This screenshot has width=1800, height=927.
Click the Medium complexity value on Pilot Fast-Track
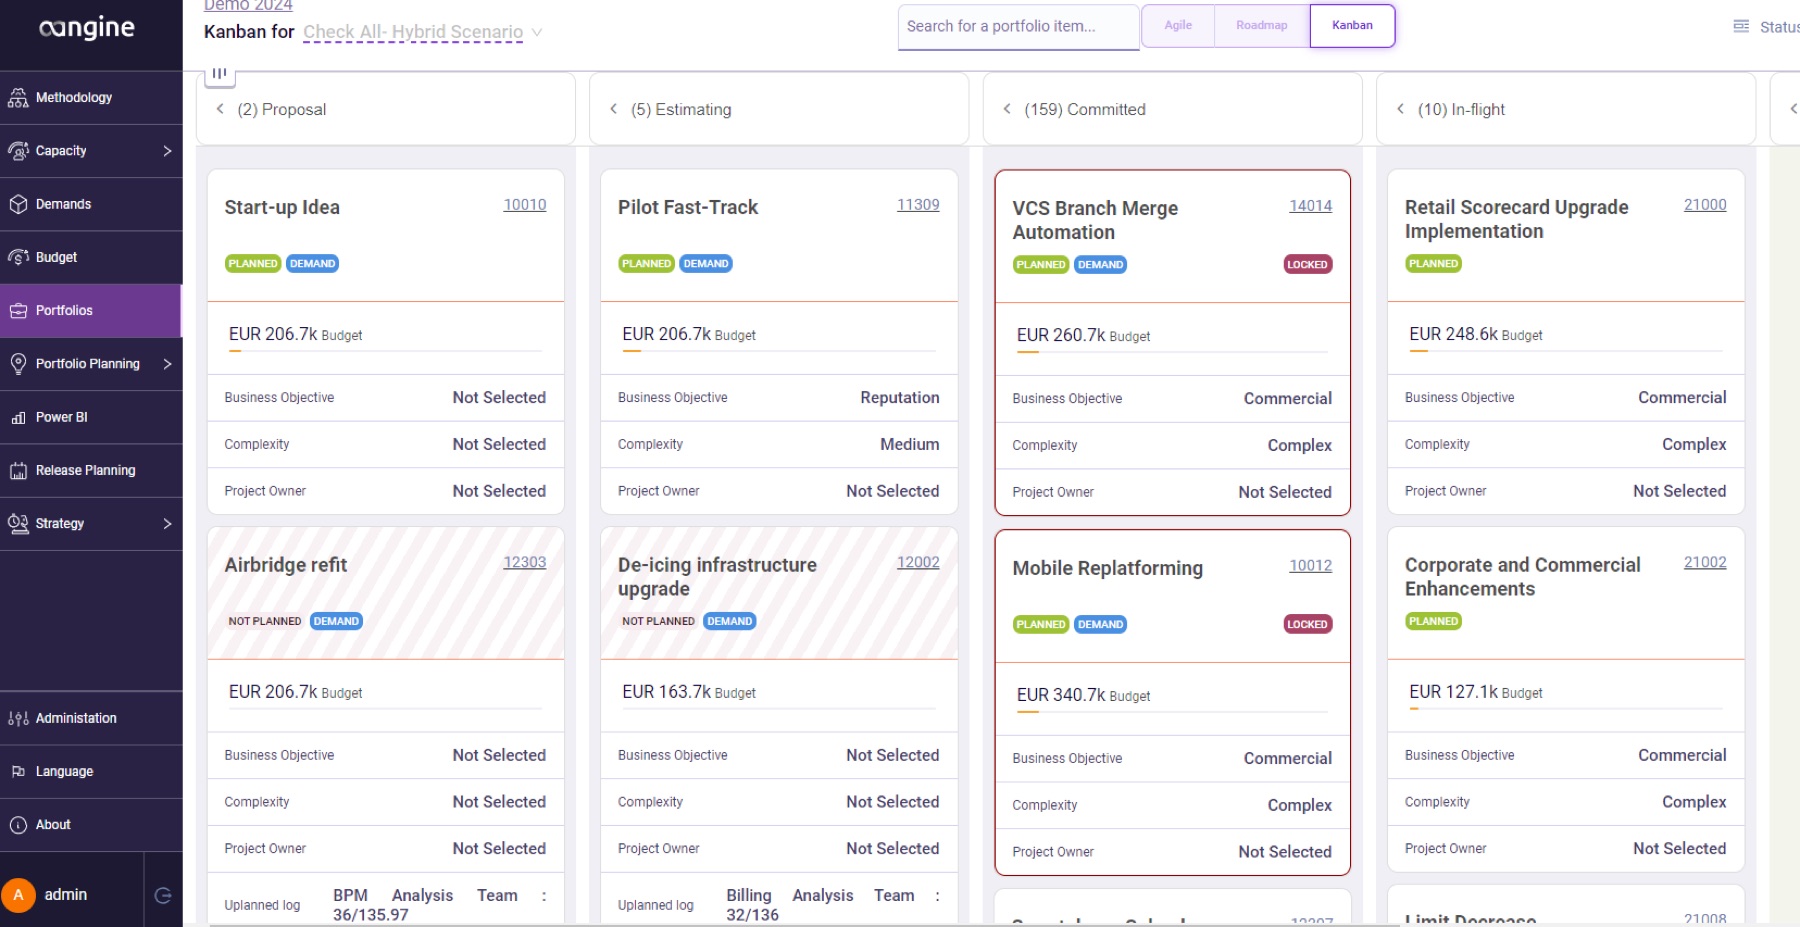pyautogui.click(x=910, y=444)
